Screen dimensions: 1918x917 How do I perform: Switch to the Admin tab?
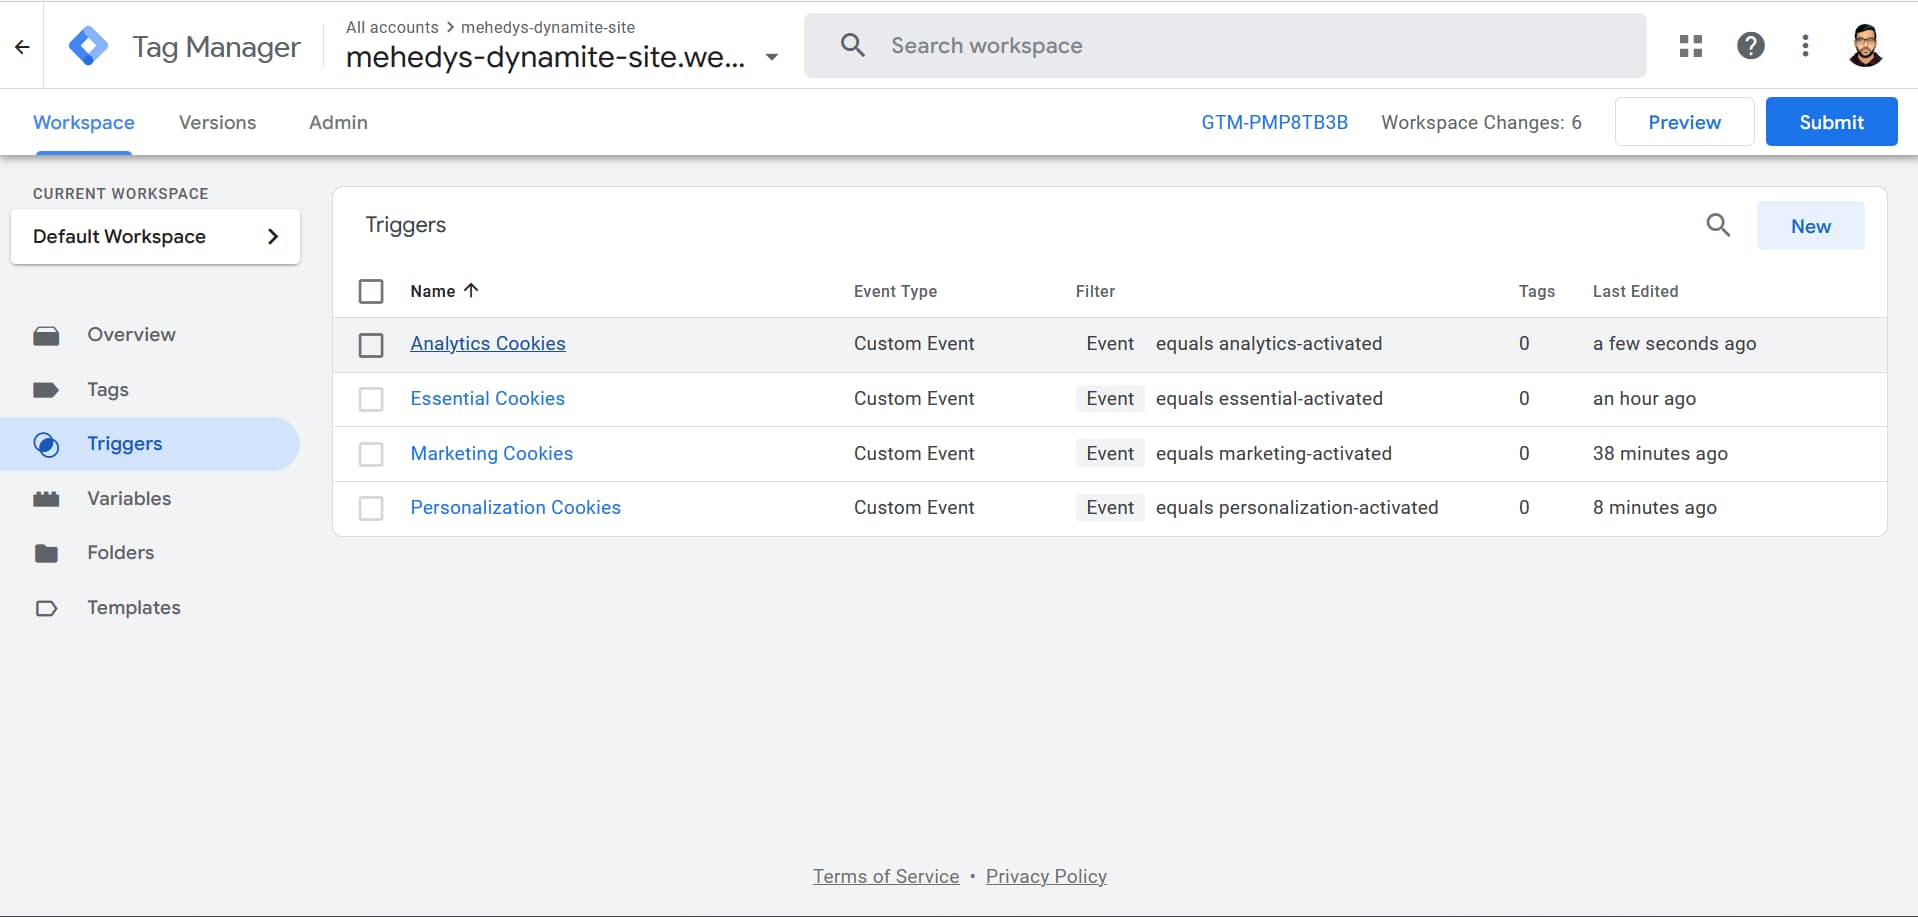tap(338, 122)
